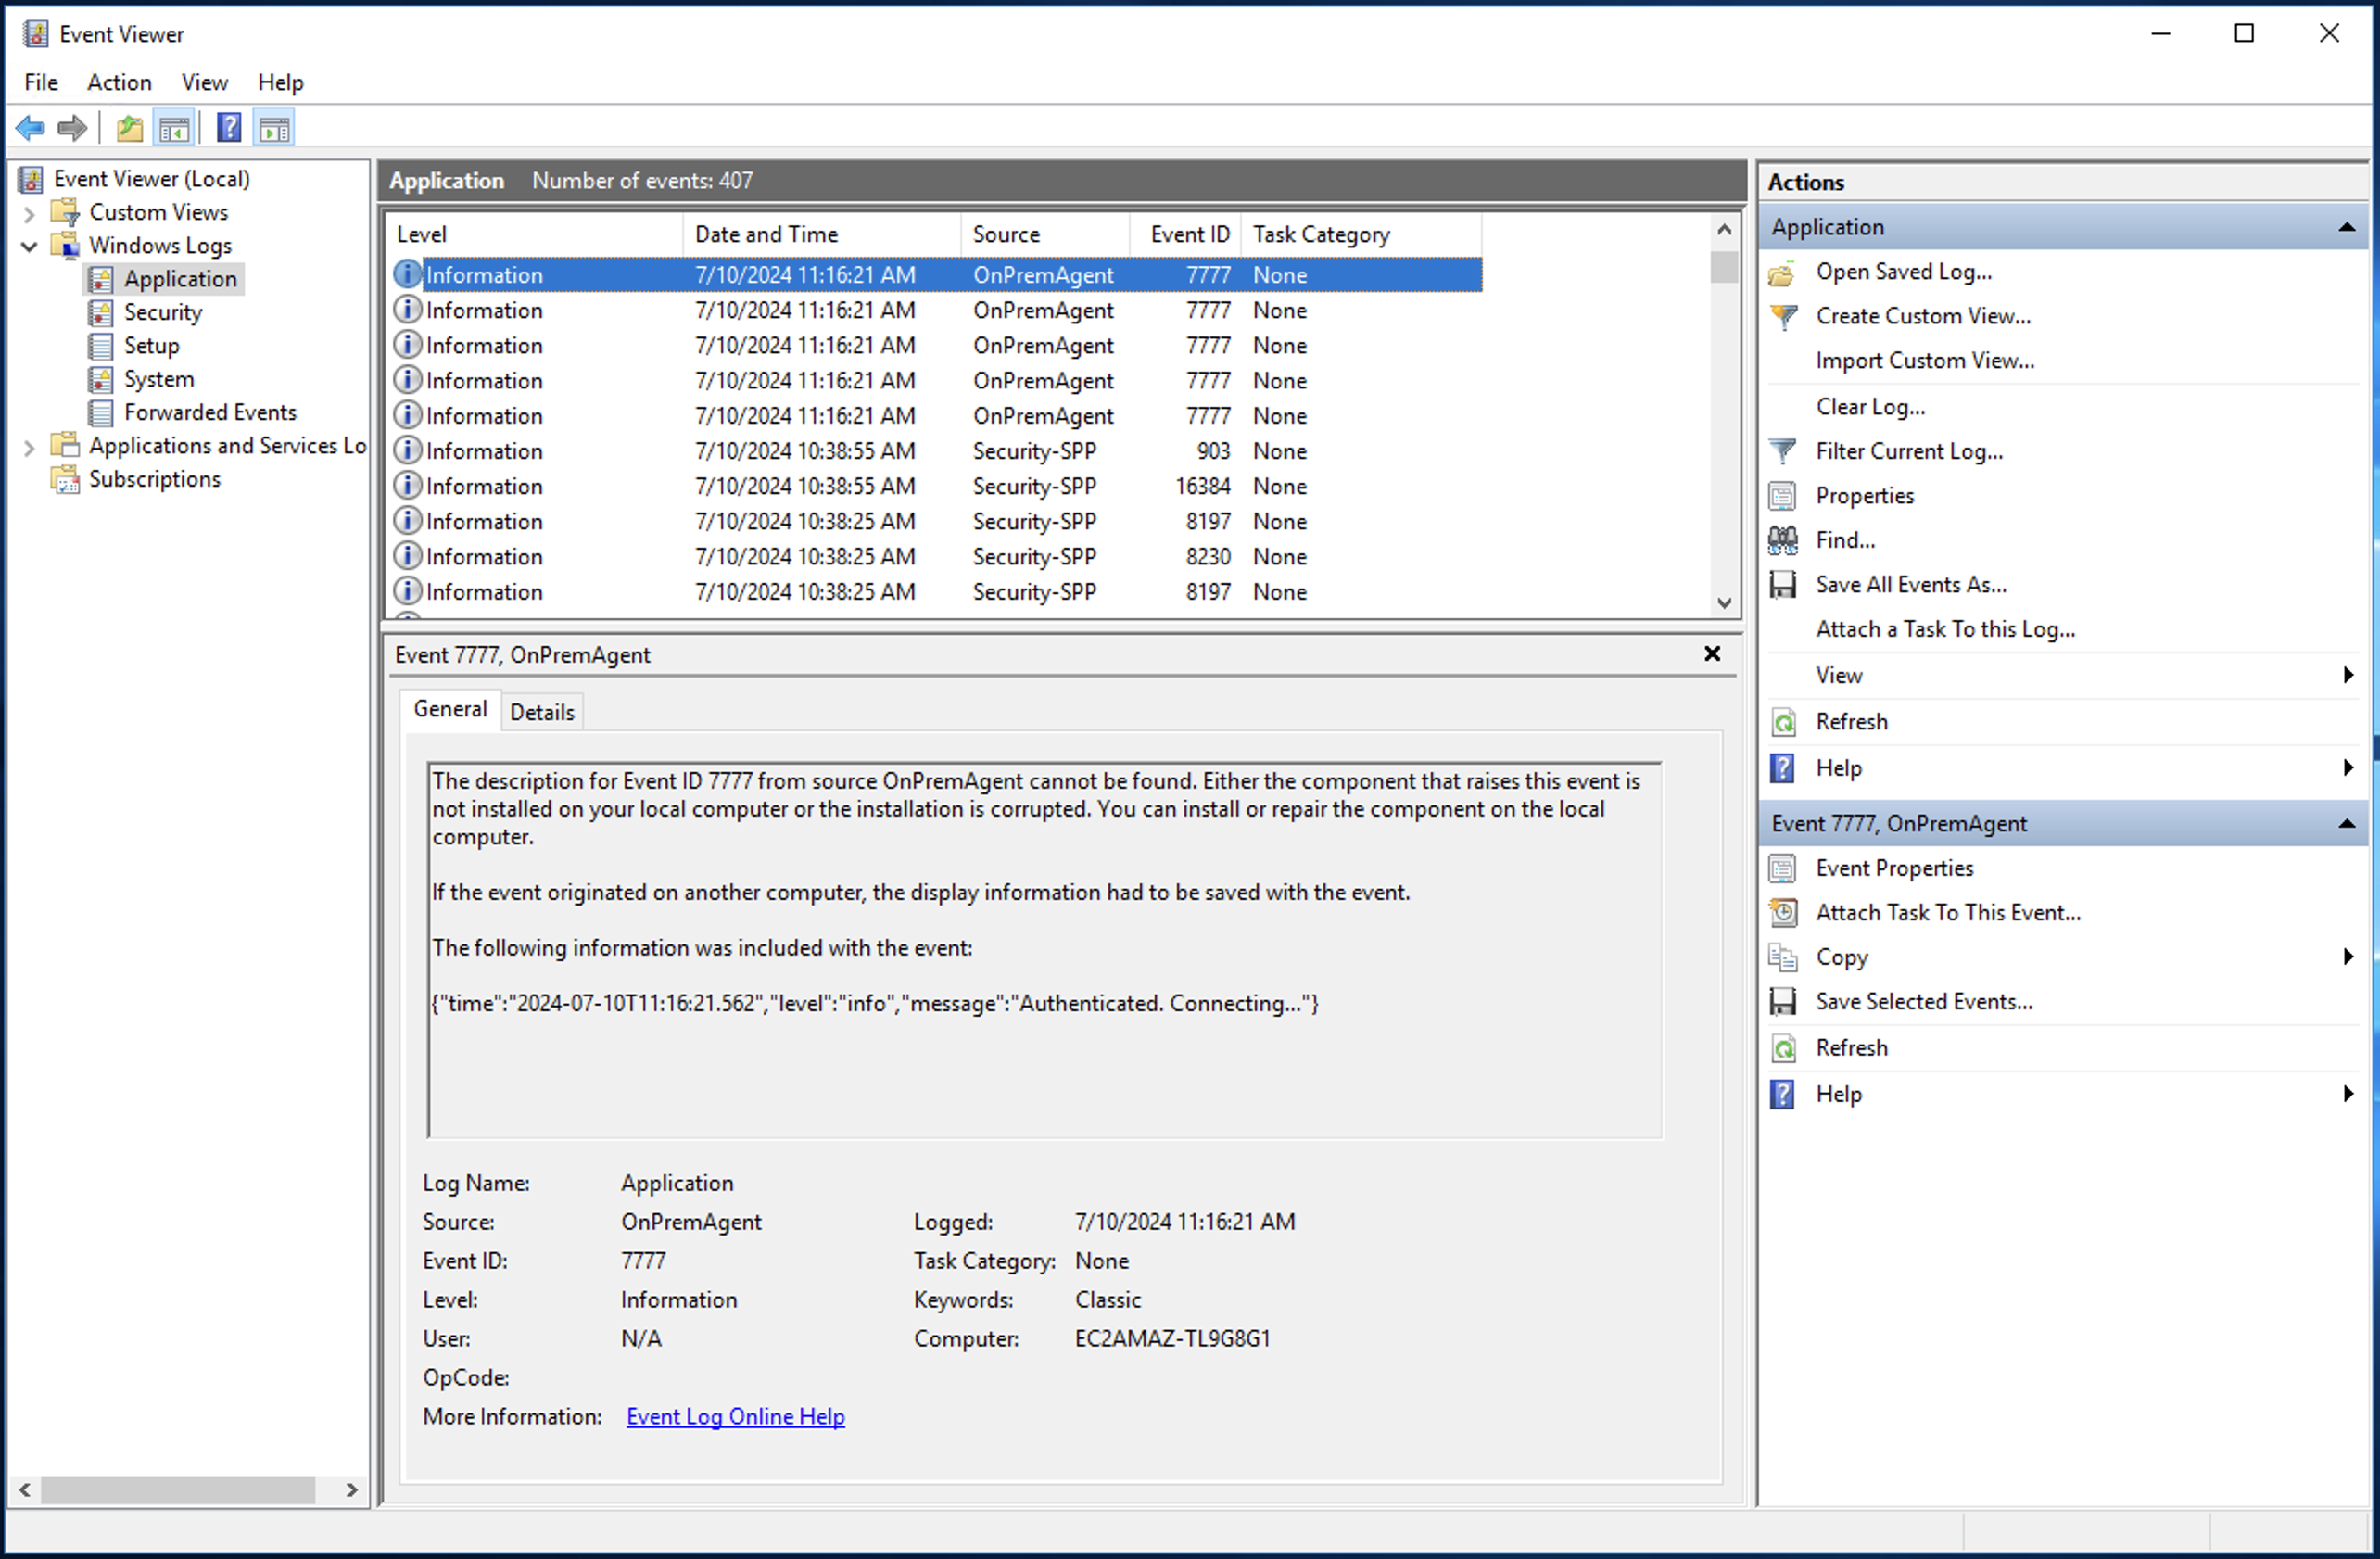
Task: Open Event Properties from the Actions pane
Action: tap(1894, 868)
